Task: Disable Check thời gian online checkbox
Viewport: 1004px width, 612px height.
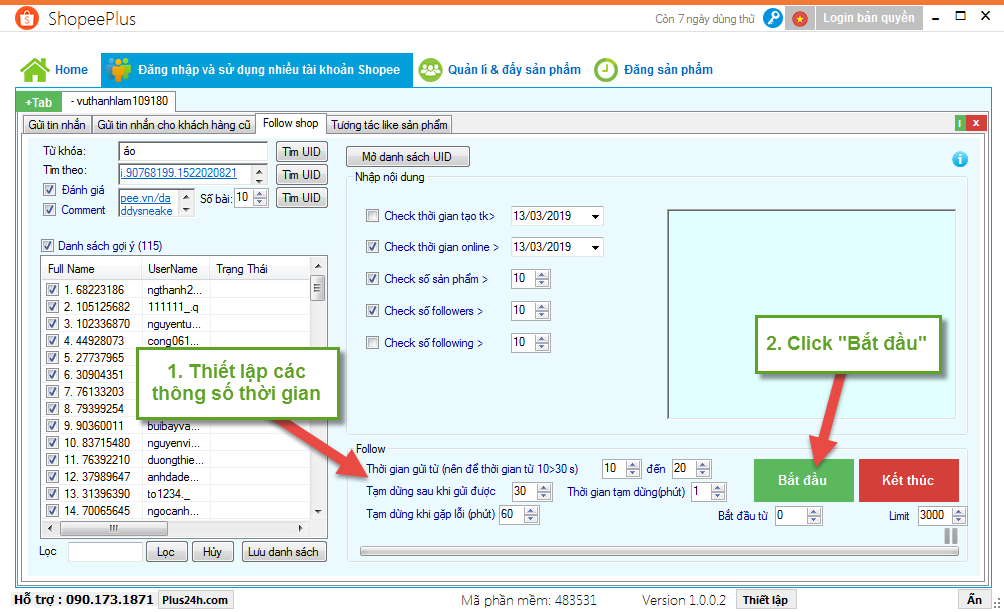Action: pyautogui.click(x=372, y=246)
